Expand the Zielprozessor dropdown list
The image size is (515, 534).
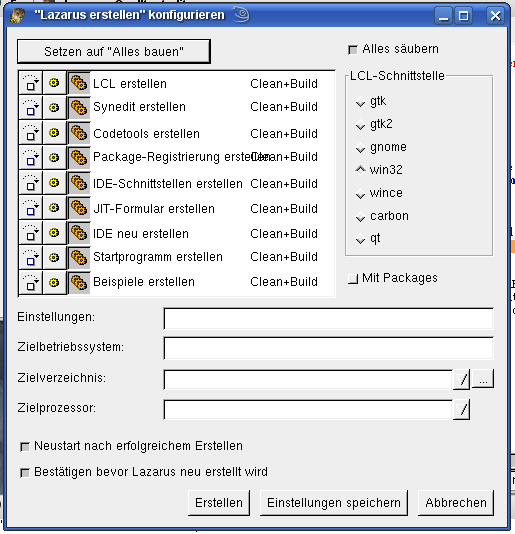(x=462, y=409)
